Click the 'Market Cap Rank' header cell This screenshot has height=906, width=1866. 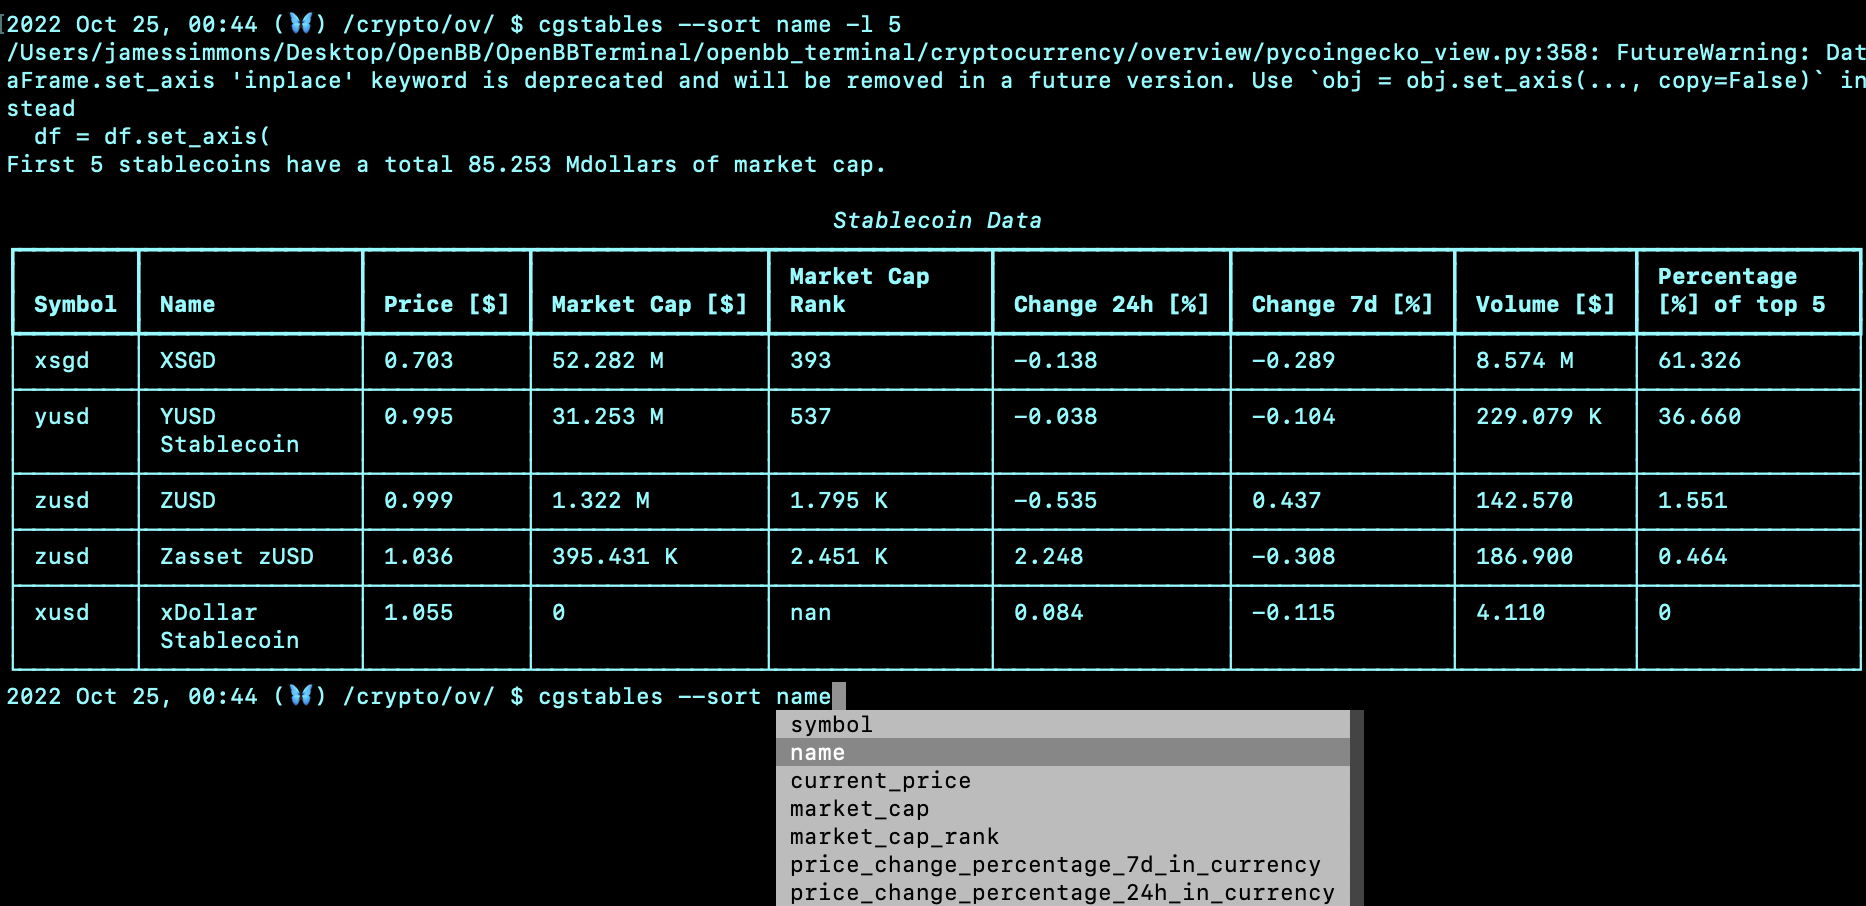click(859, 291)
